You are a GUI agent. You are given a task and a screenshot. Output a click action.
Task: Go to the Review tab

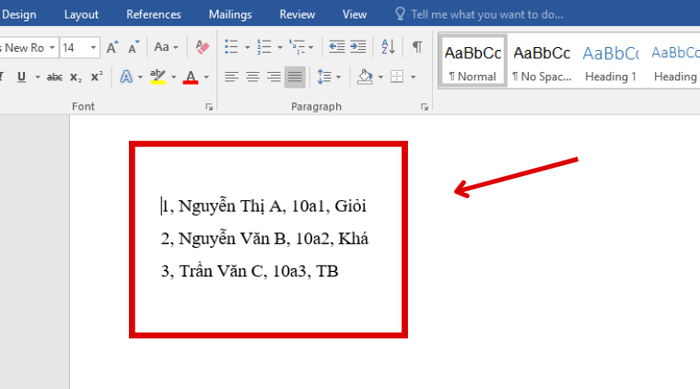[297, 14]
